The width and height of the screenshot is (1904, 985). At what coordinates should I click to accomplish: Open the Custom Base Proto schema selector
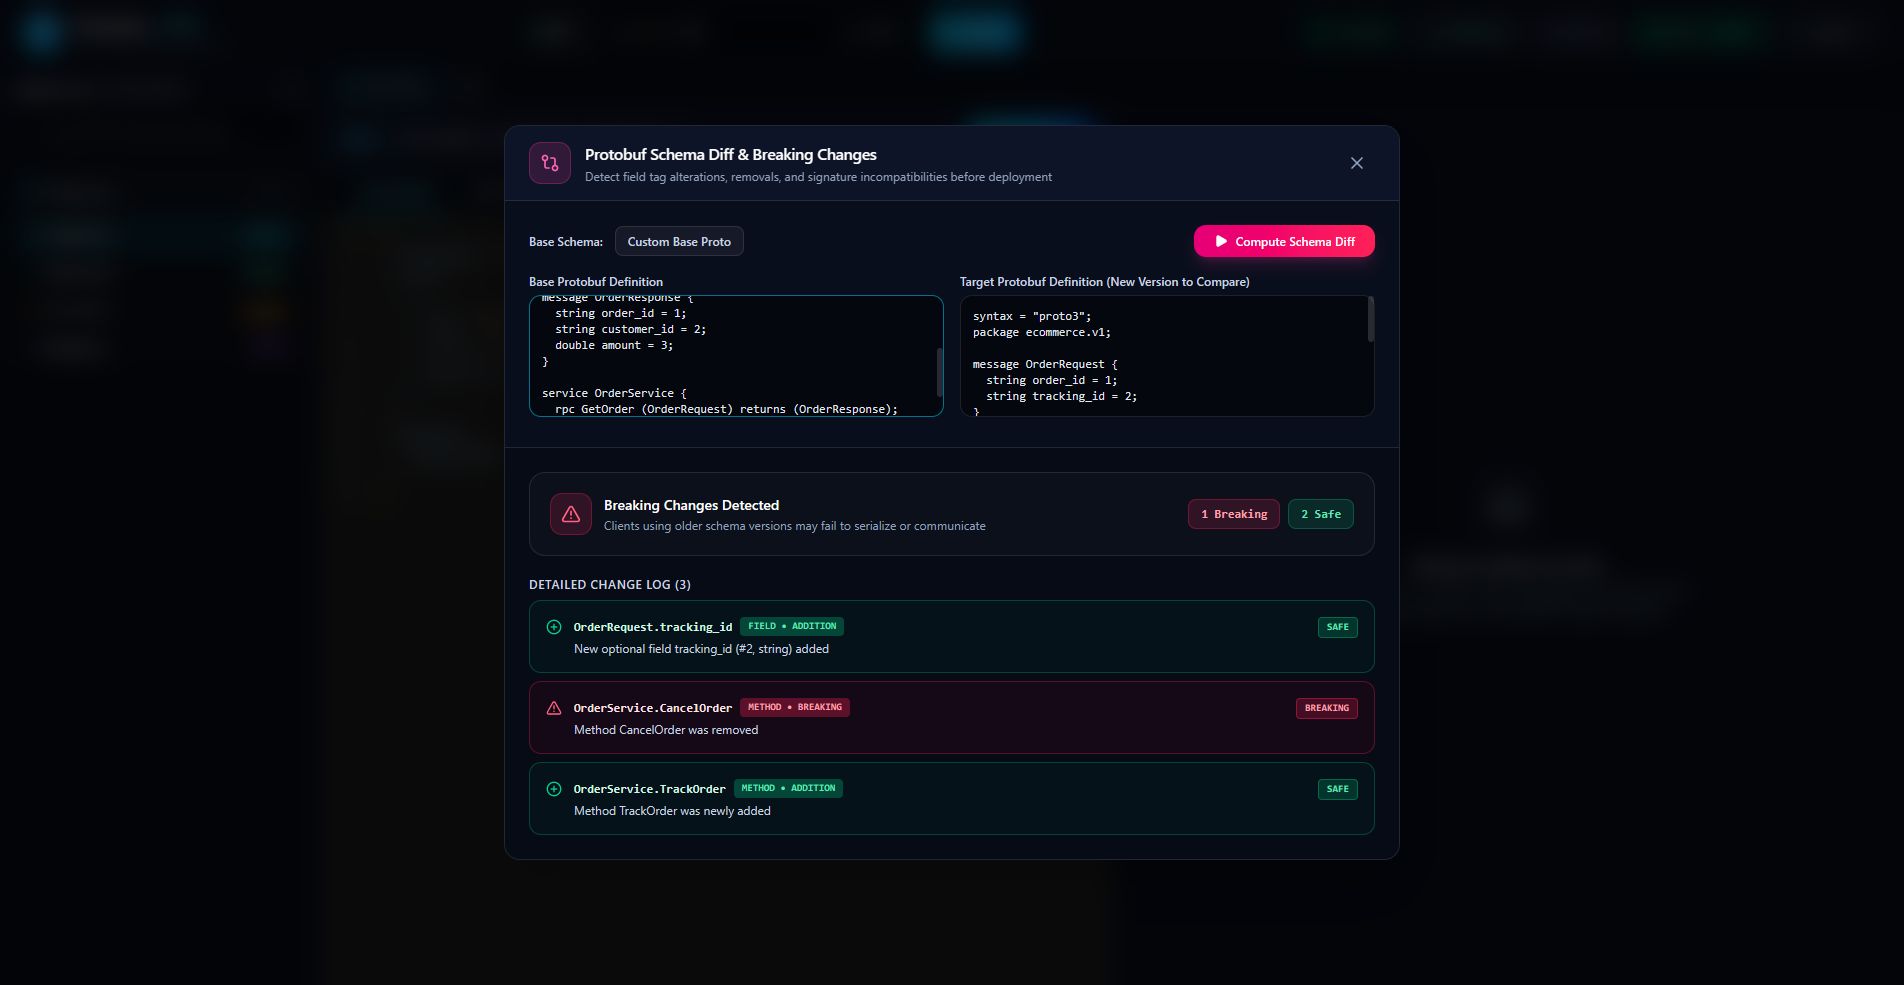point(679,241)
